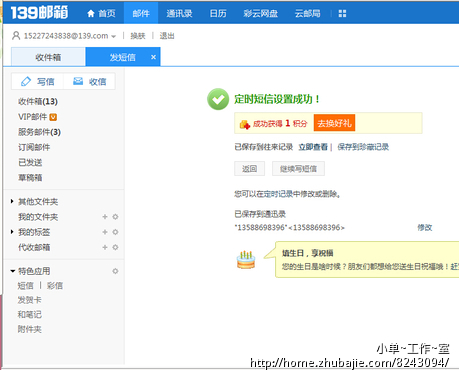
Task: Click the 修改 link beside the contact number
Action: (425, 227)
